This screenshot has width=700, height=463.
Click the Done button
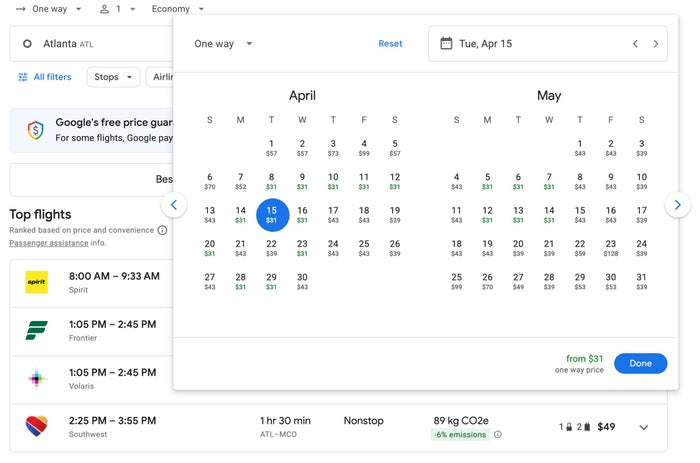coord(640,363)
